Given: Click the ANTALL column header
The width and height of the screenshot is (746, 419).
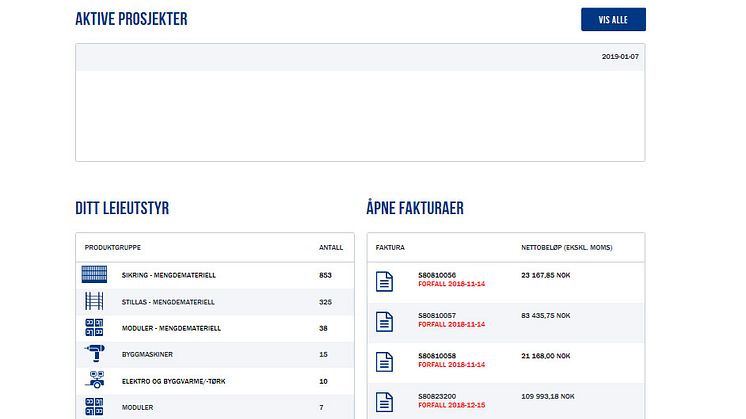Looking at the screenshot, I should [x=331, y=247].
